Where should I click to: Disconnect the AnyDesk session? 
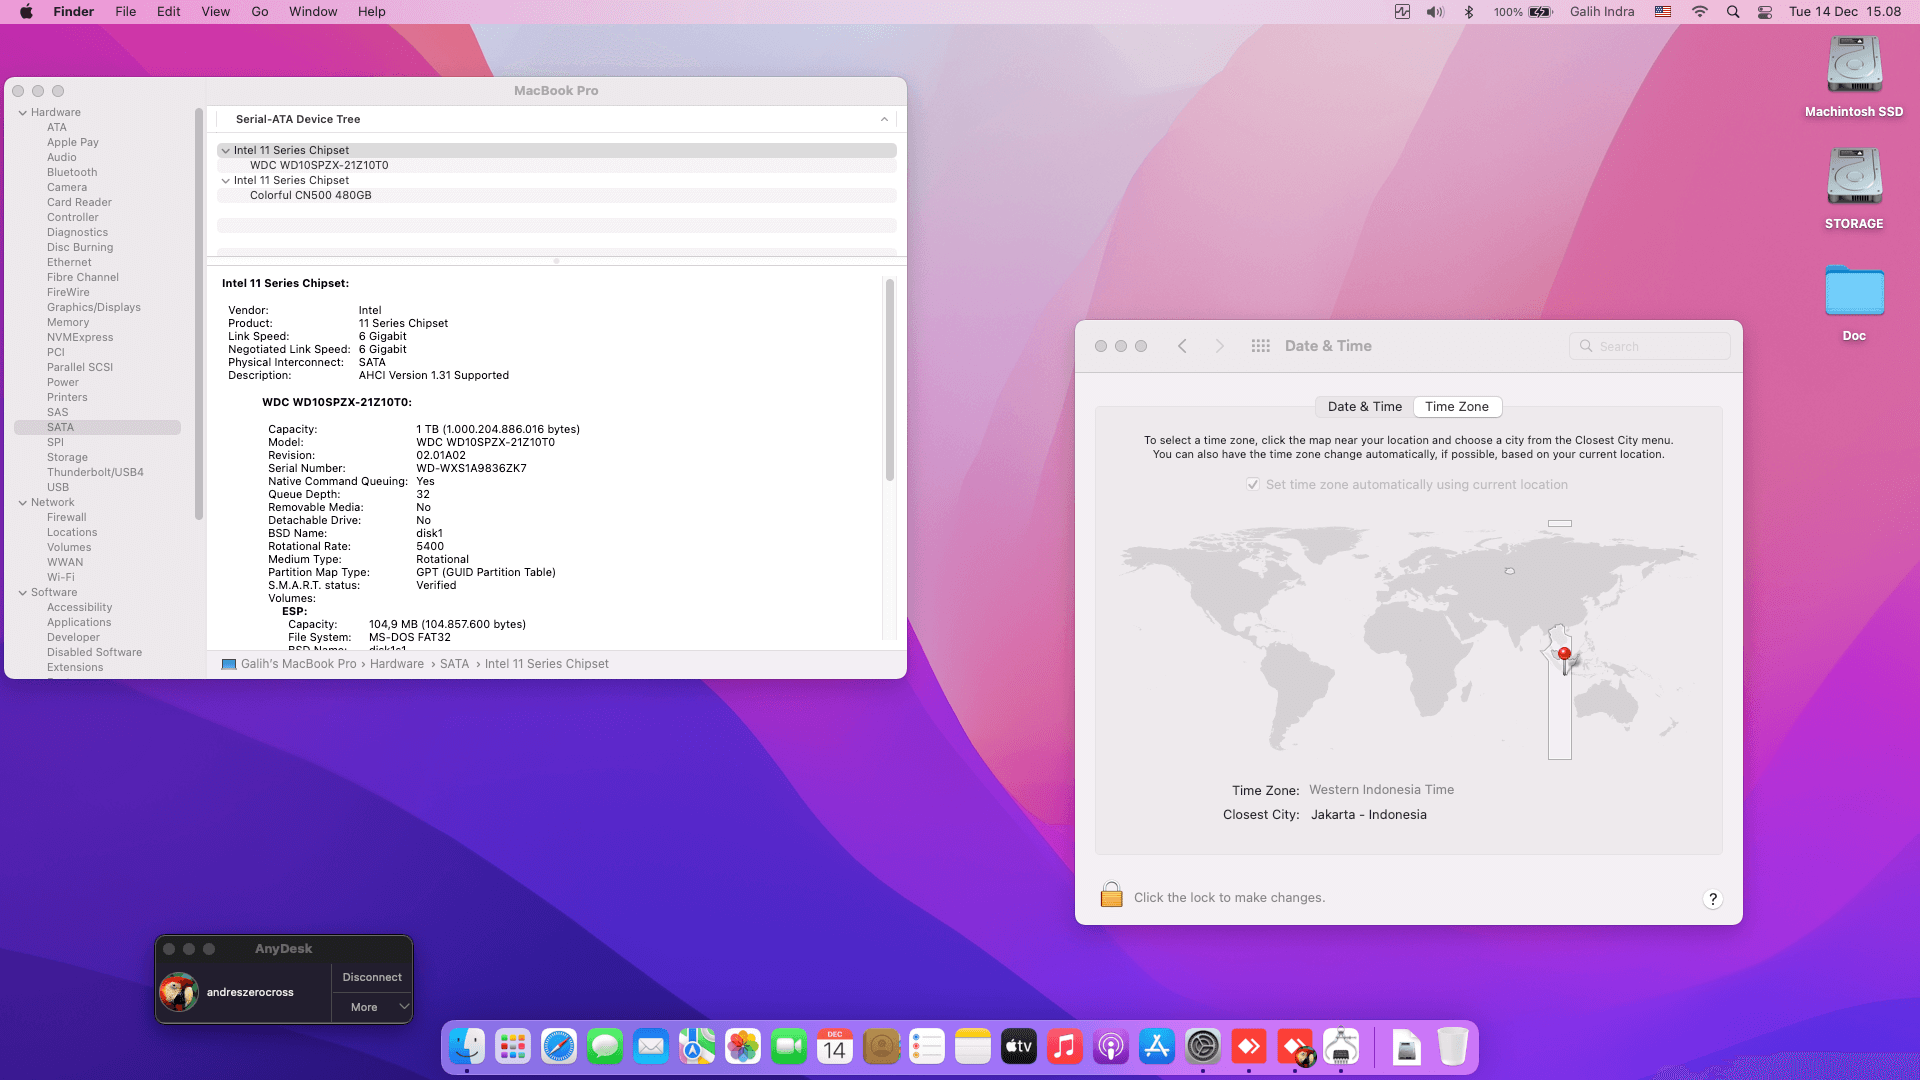click(x=372, y=978)
